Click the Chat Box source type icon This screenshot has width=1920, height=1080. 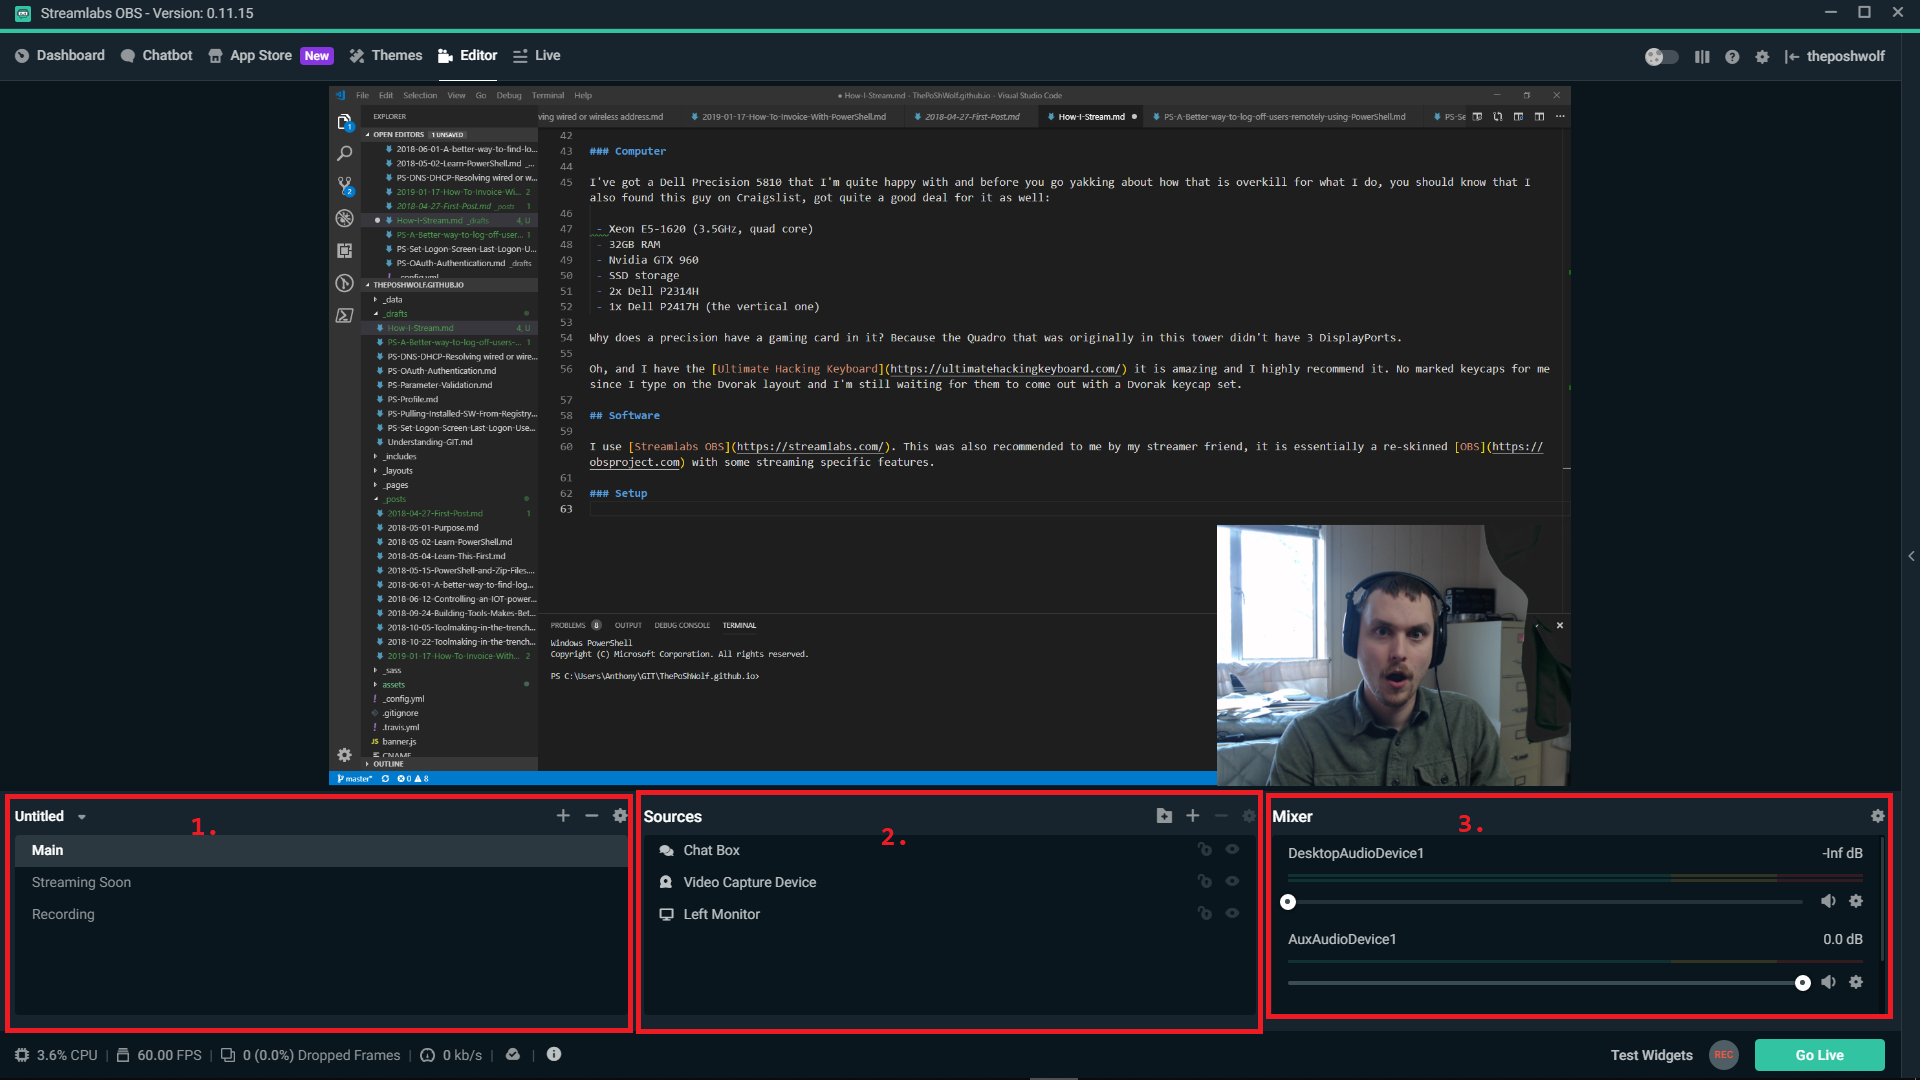click(666, 850)
